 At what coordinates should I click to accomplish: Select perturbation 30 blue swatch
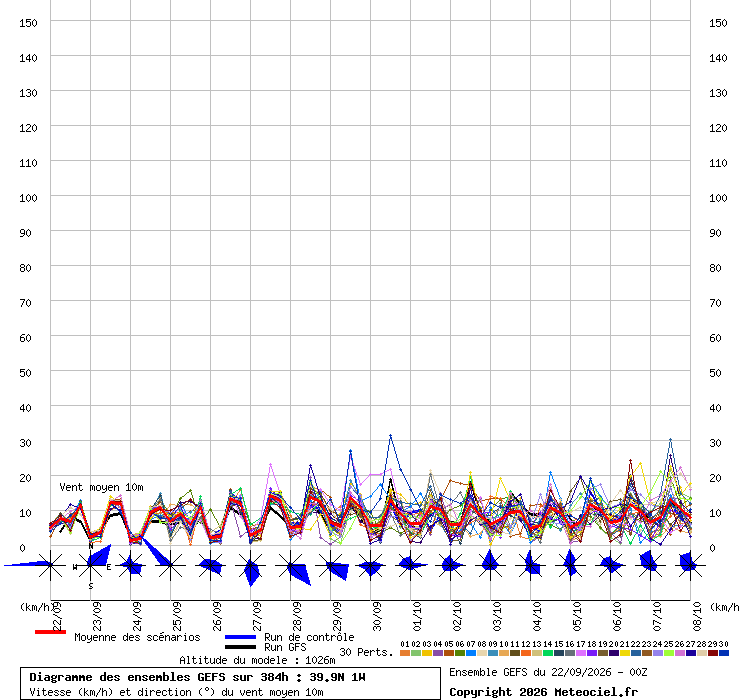(x=724, y=653)
